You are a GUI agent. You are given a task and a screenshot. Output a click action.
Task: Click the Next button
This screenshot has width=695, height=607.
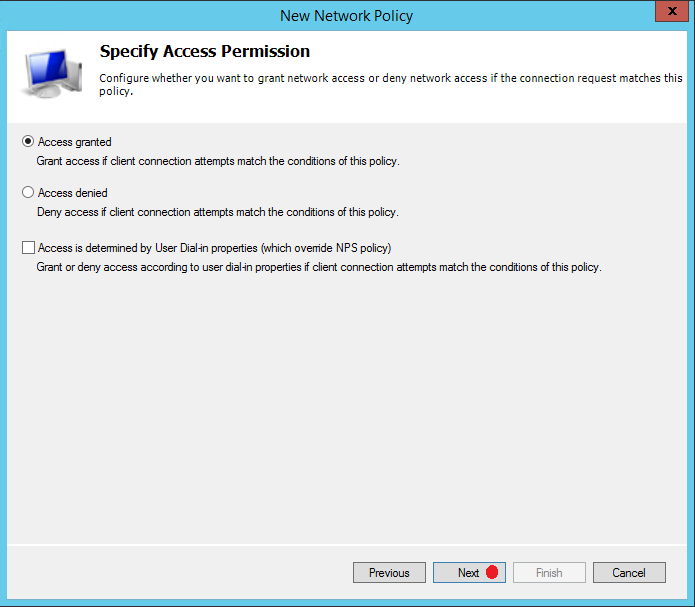click(469, 572)
